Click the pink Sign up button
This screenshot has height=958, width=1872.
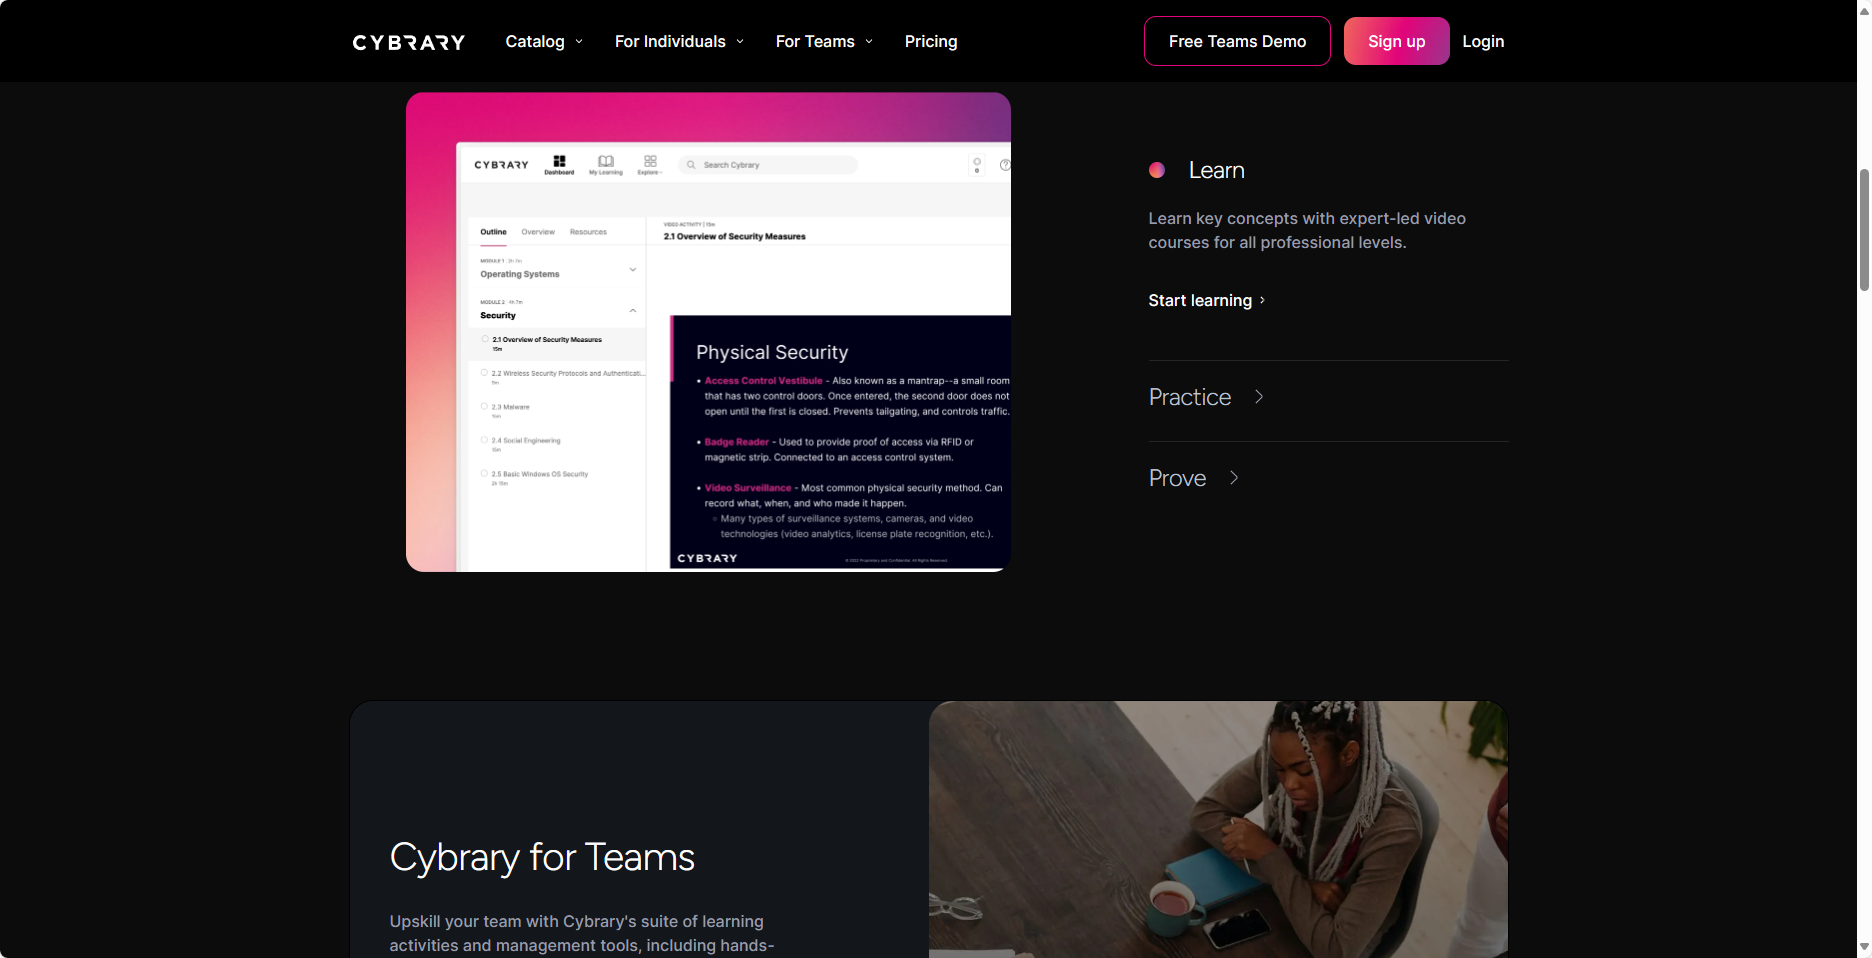click(1396, 41)
